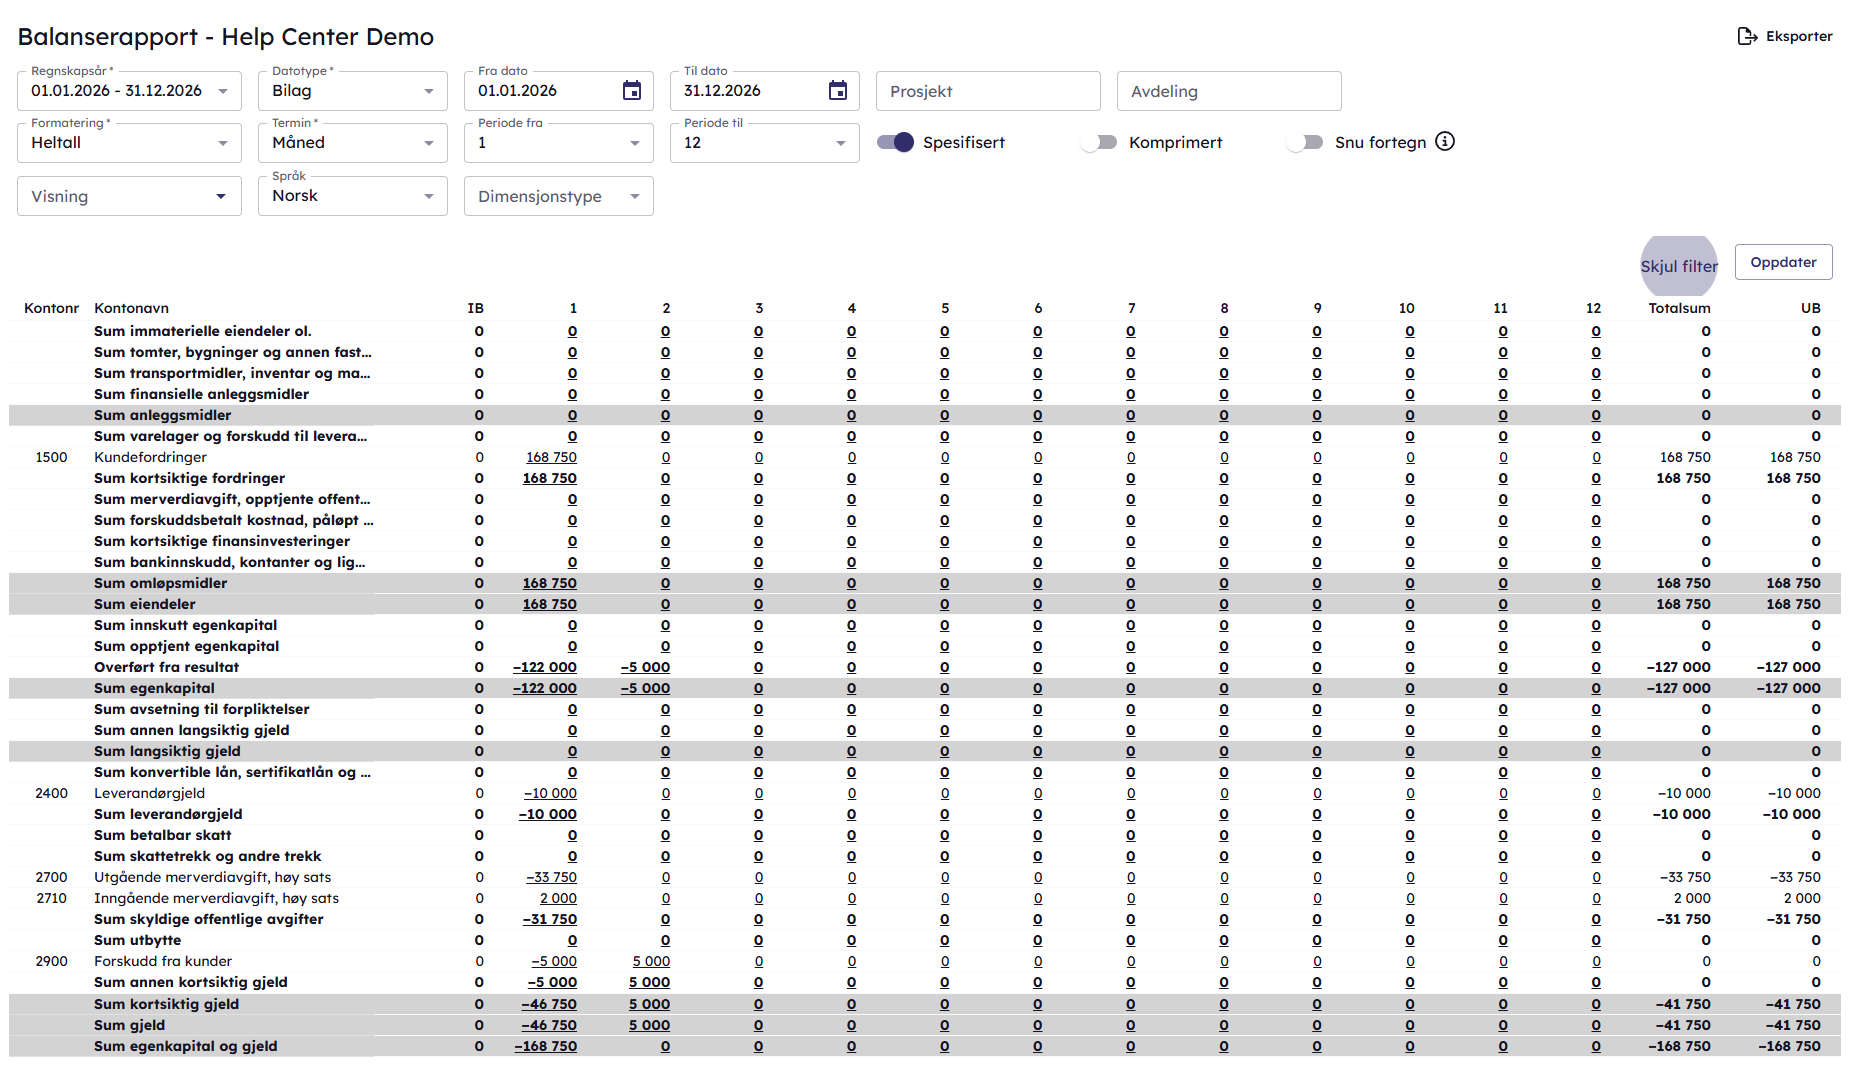Open Forskudd fra kunder period 2 amount
The height and width of the screenshot is (1084, 1849).
coord(651,962)
